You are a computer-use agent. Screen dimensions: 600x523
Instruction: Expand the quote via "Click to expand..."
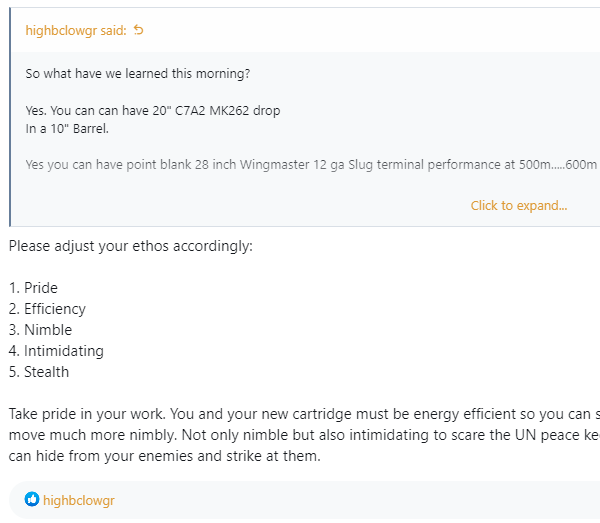tap(518, 205)
